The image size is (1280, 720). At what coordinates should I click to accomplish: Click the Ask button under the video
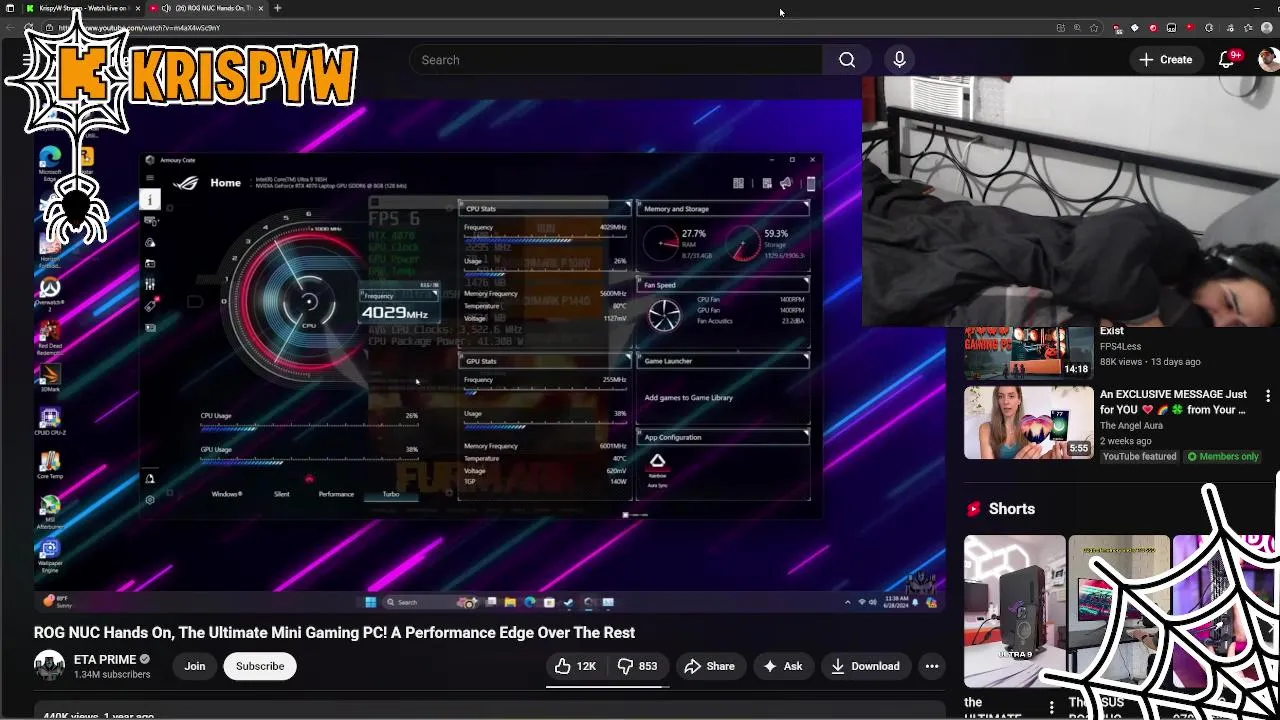click(783, 666)
